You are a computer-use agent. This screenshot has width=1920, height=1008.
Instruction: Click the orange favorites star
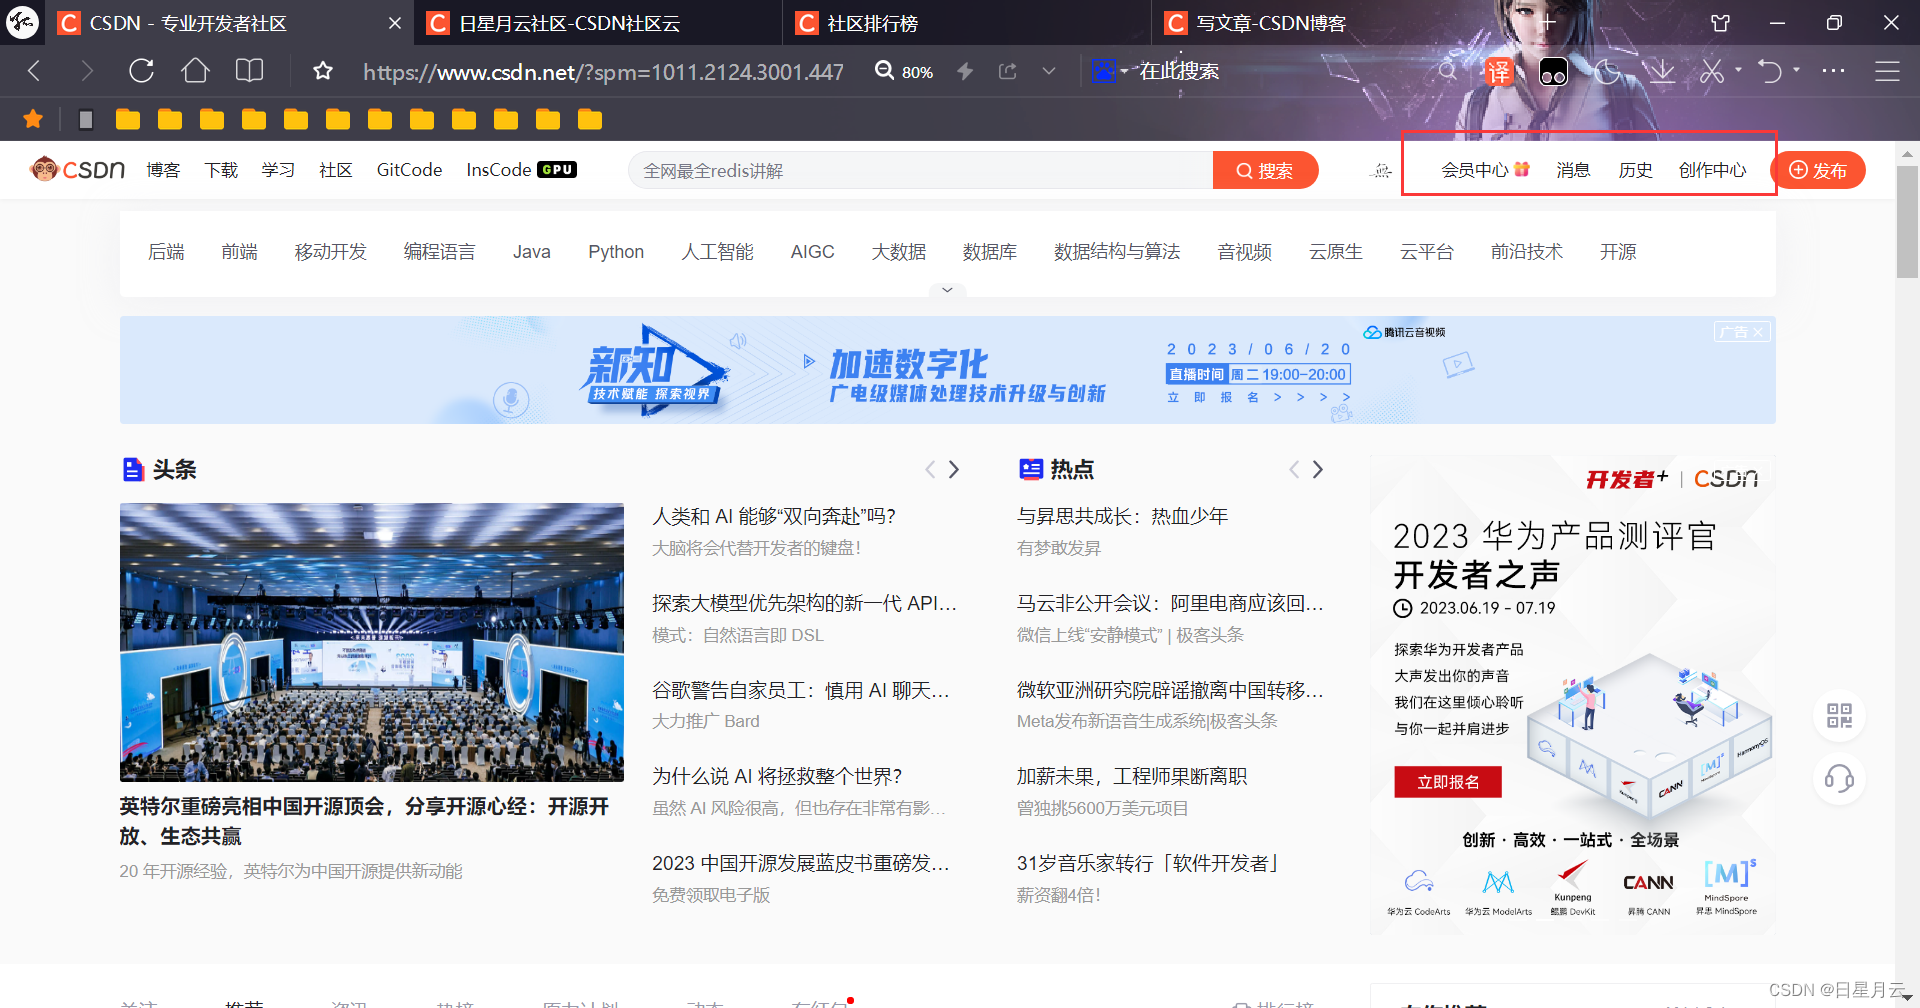coord(33,120)
